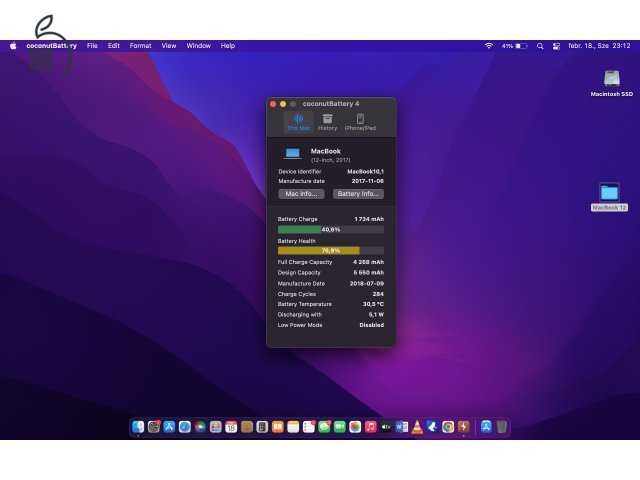Open Photos from the Dock

[355, 427]
